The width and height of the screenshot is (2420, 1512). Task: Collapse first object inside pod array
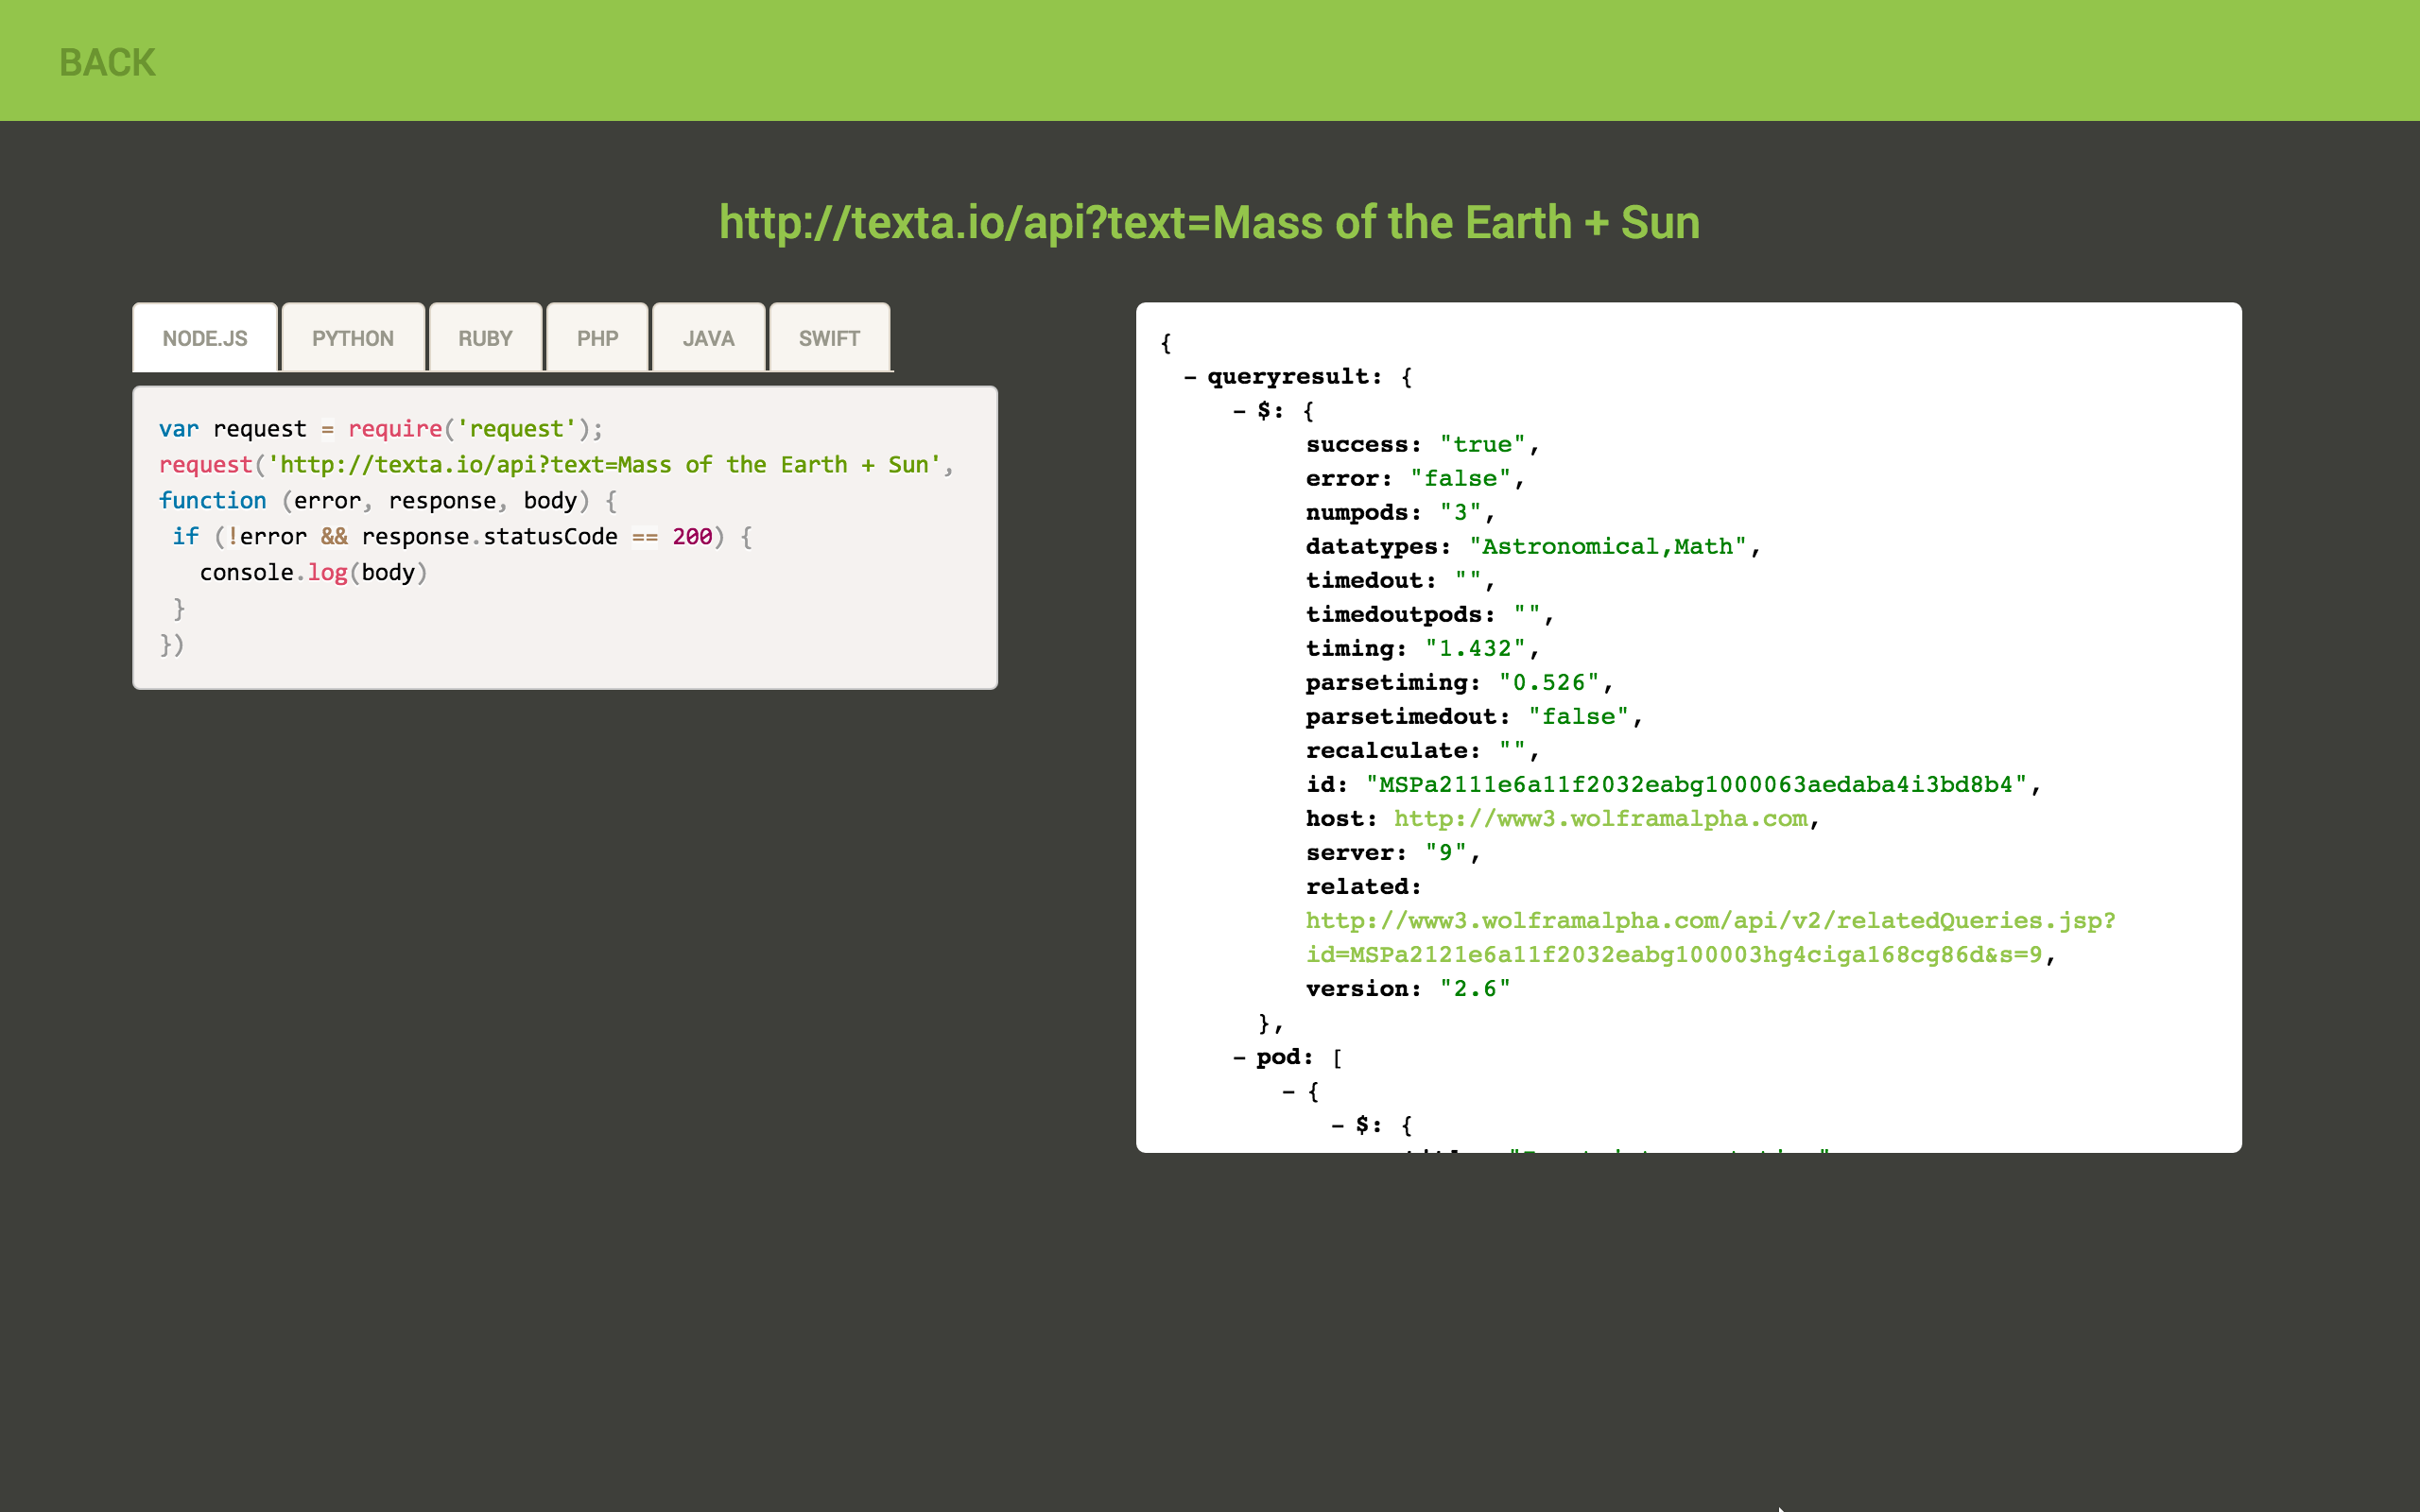pyautogui.click(x=1288, y=1092)
